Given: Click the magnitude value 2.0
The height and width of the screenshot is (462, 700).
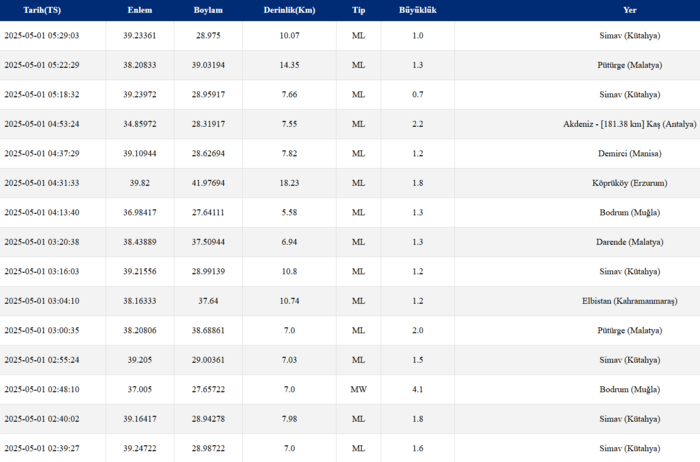Looking at the screenshot, I should pyautogui.click(x=418, y=330).
